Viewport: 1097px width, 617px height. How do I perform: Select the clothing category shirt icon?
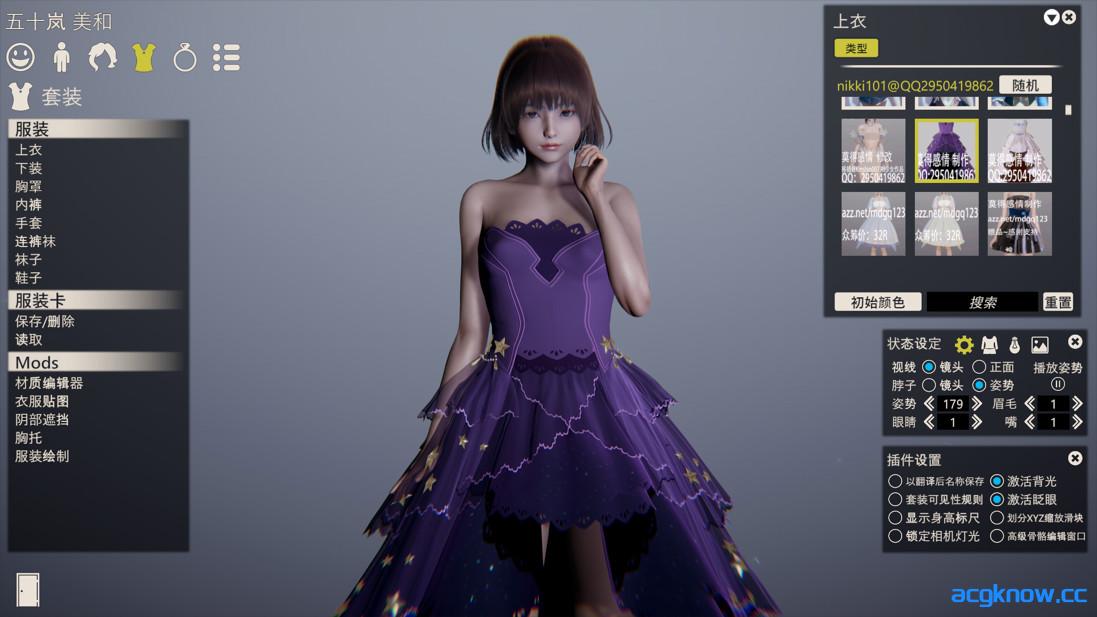(143, 57)
